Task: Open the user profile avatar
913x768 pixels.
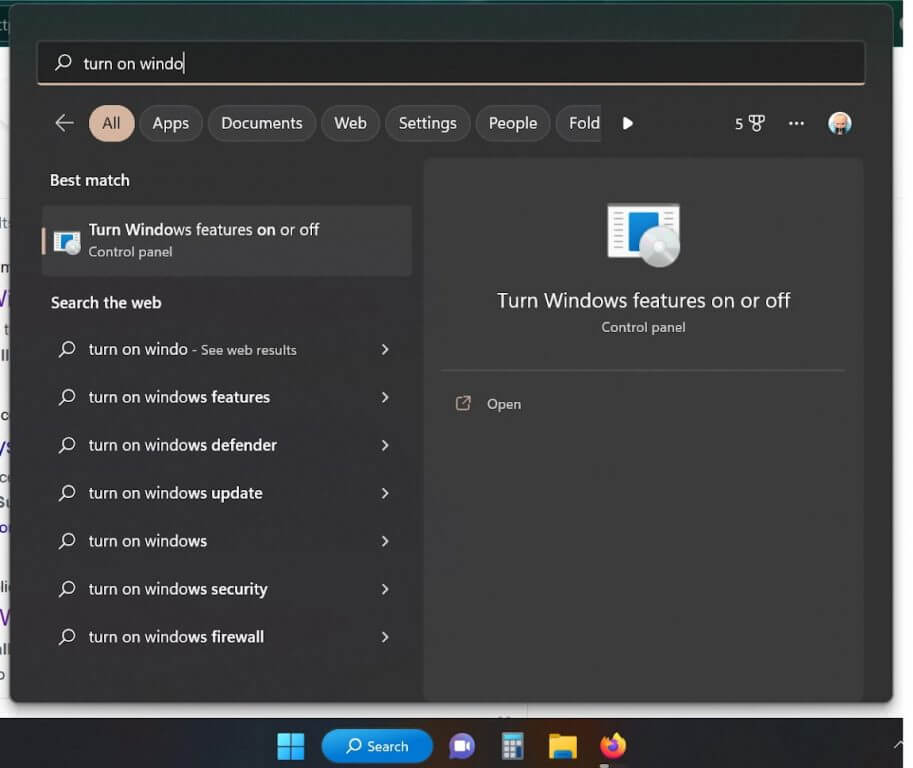Action: [840, 123]
